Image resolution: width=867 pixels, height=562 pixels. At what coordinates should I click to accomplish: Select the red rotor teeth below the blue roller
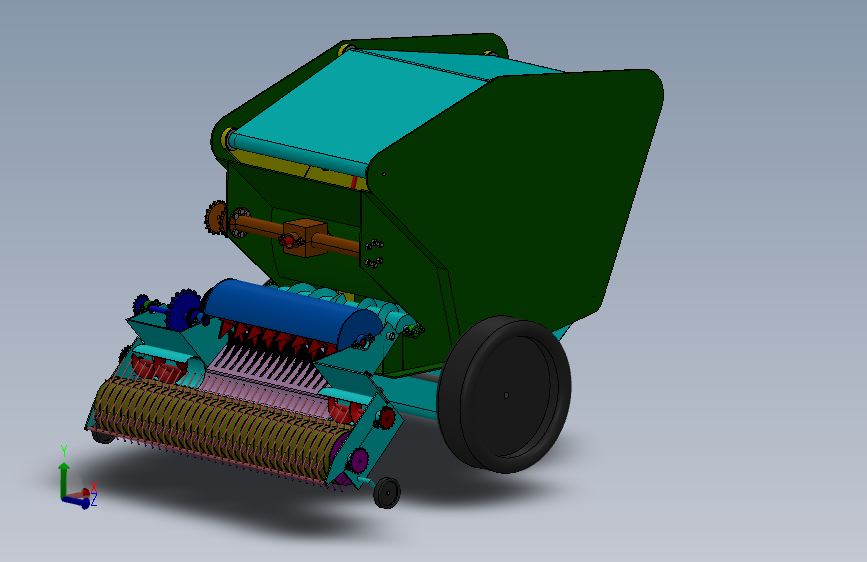pyautogui.click(x=276, y=339)
